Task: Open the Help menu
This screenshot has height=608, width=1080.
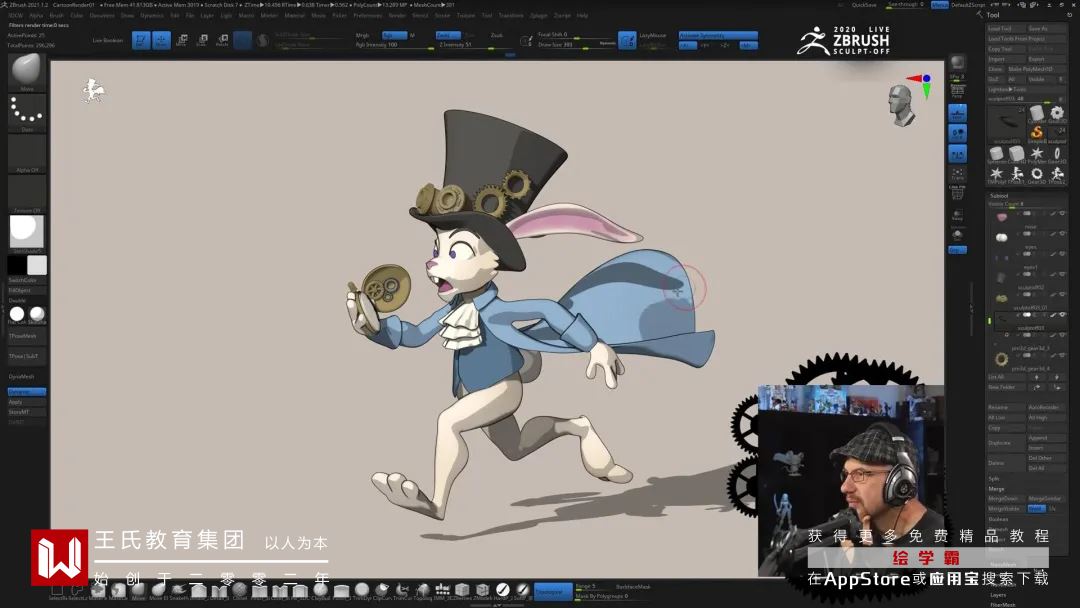Action: (582, 15)
